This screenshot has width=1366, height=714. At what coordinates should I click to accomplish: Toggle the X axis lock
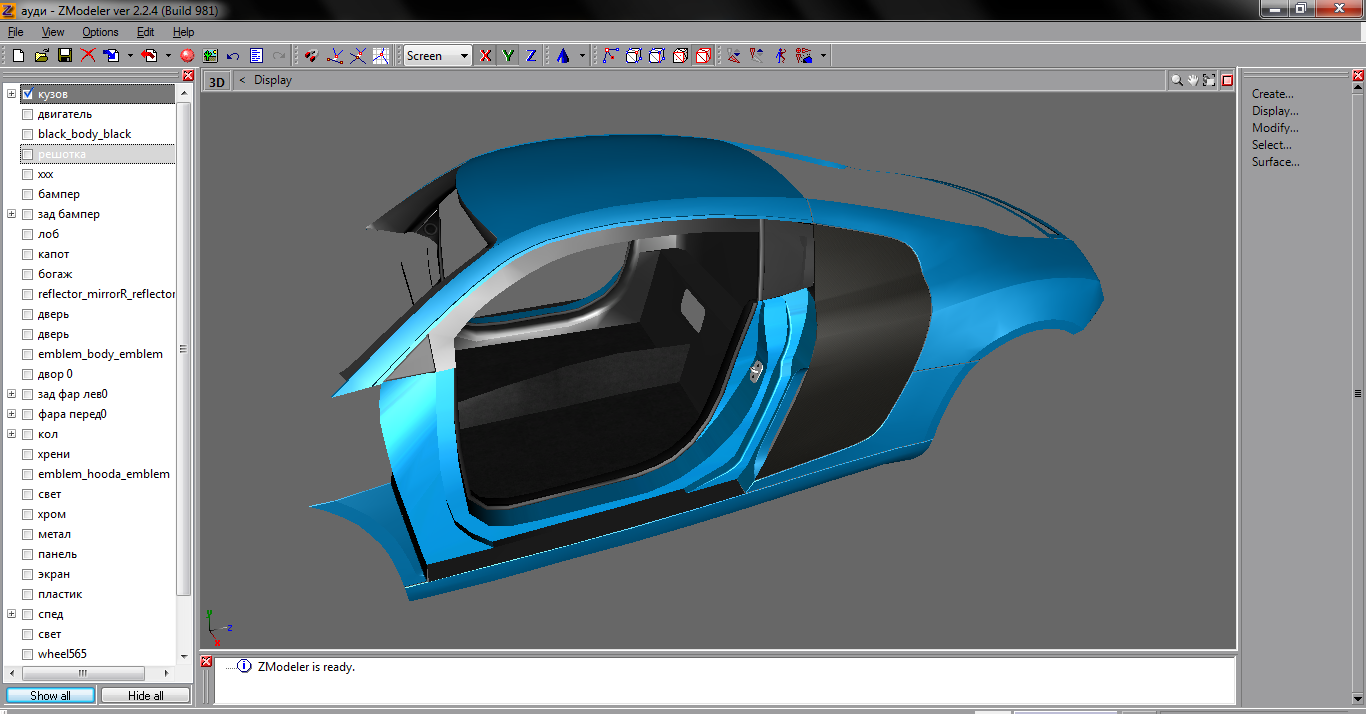coord(486,56)
